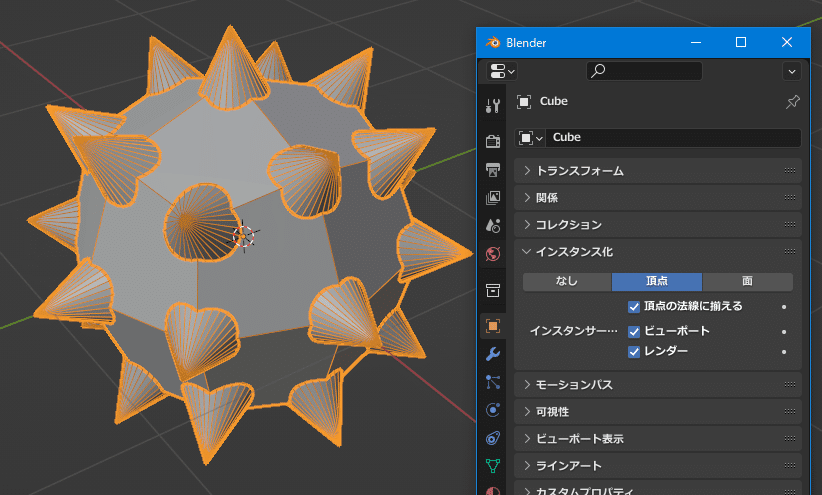Expand the 可視性 panel
822x495 pixels.
tap(658, 412)
